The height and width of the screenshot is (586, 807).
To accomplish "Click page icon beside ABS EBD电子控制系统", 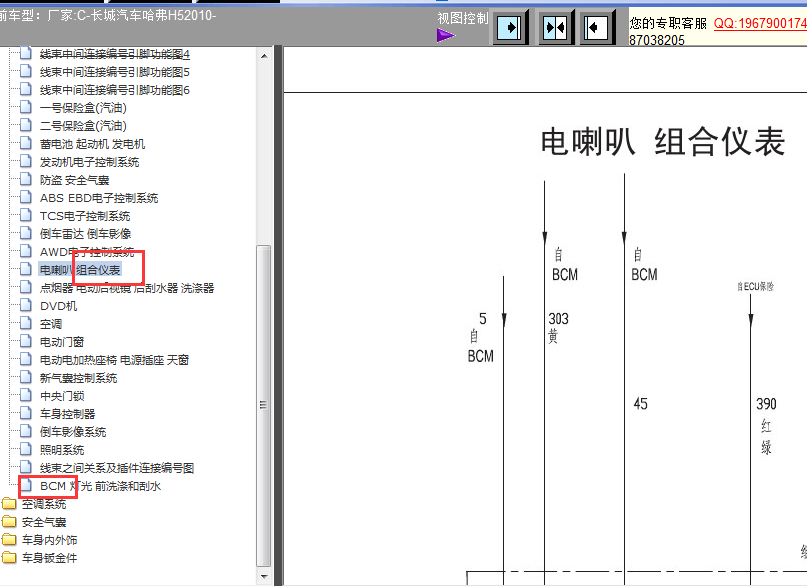I will 26,197.
